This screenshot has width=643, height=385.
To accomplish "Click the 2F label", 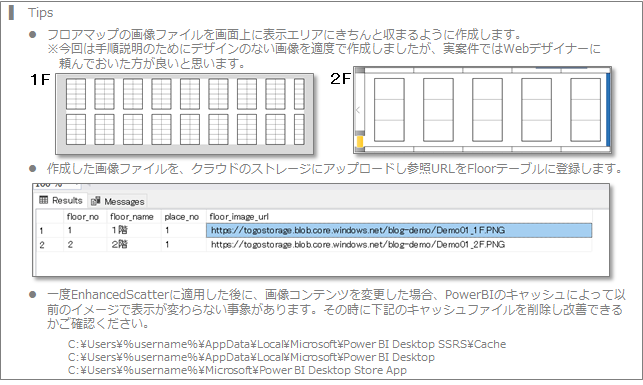I will point(340,79).
